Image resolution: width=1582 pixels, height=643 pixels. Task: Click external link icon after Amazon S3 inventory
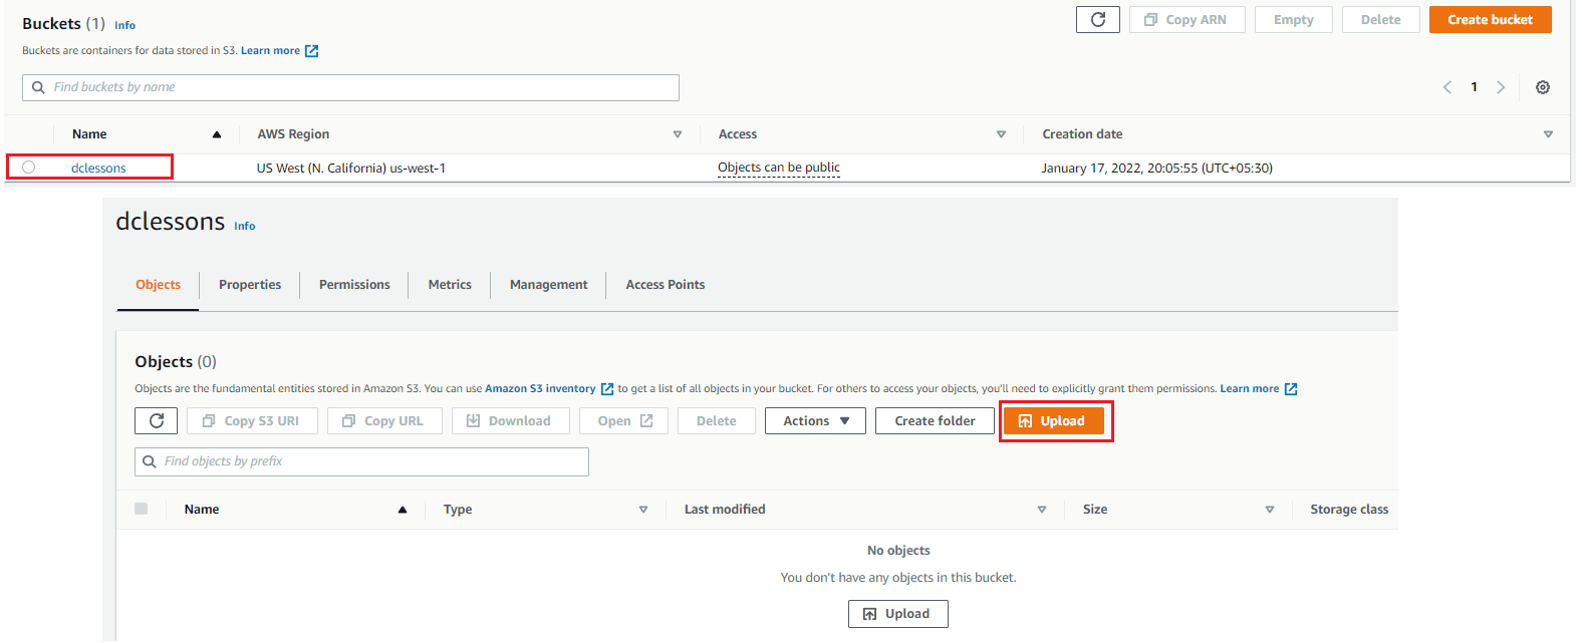[607, 389]
